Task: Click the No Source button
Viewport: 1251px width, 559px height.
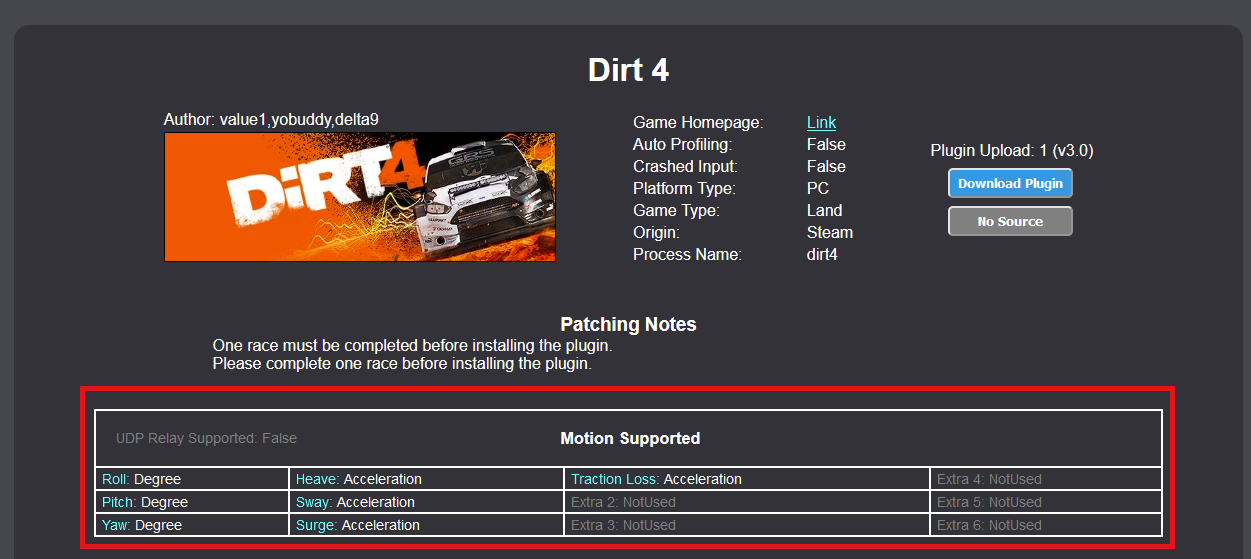Action: click(1010, 221)
